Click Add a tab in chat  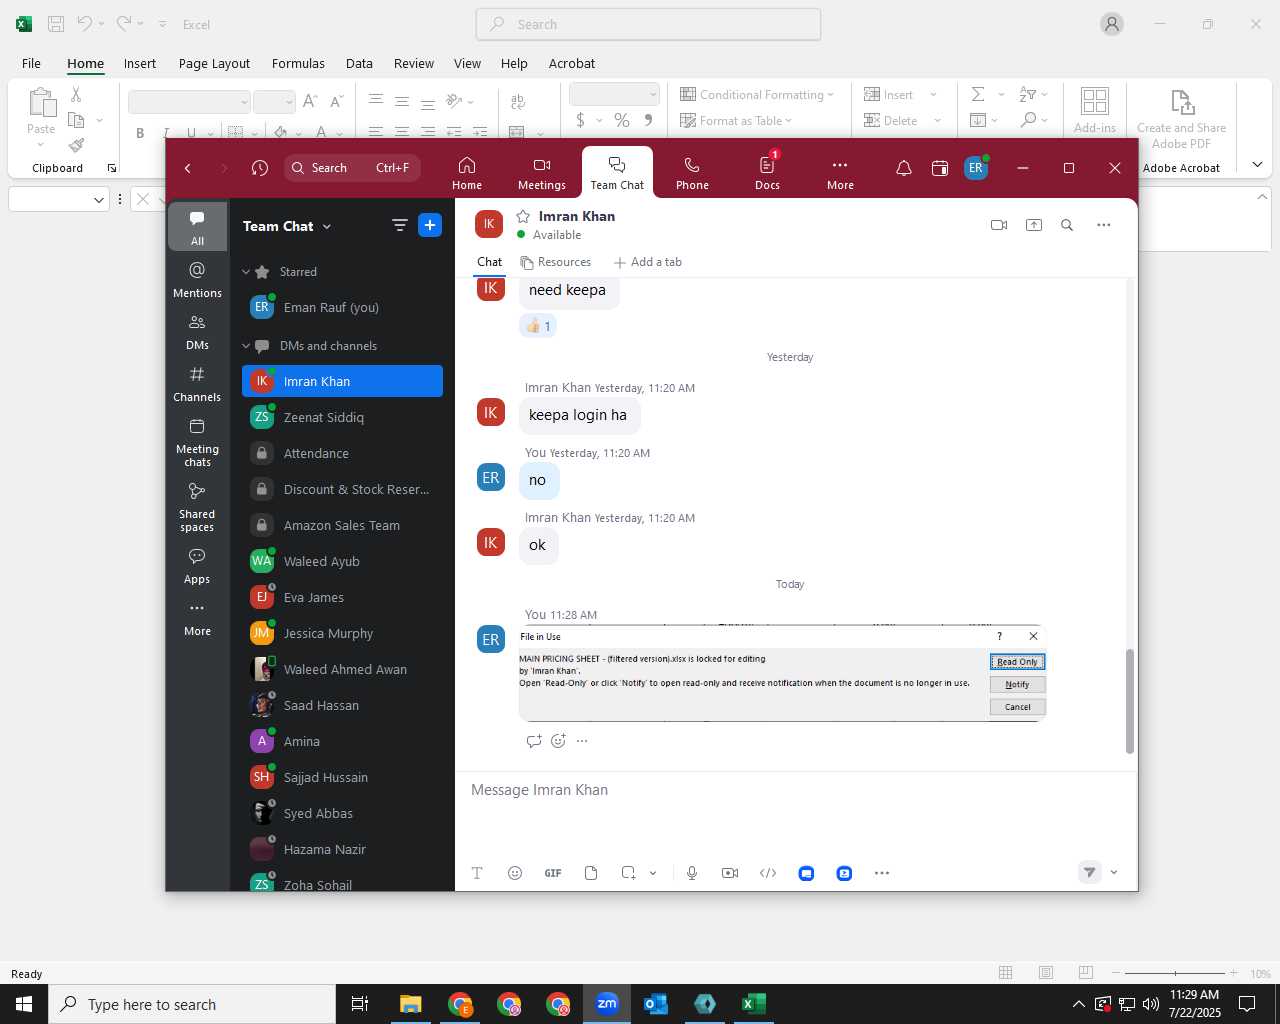click(x=647, y=262)
